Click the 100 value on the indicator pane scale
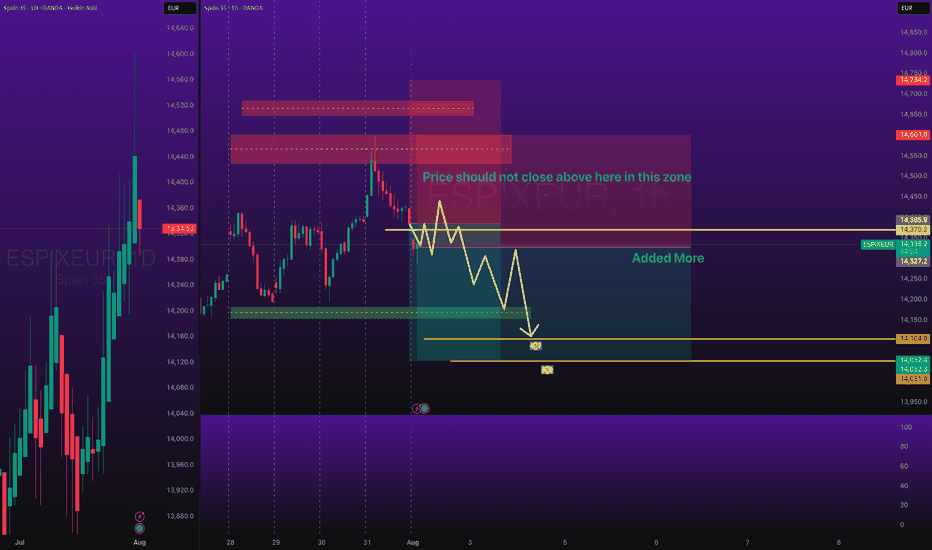The height and width of the screenshot is (550, 932). click(x=906, y=427)
